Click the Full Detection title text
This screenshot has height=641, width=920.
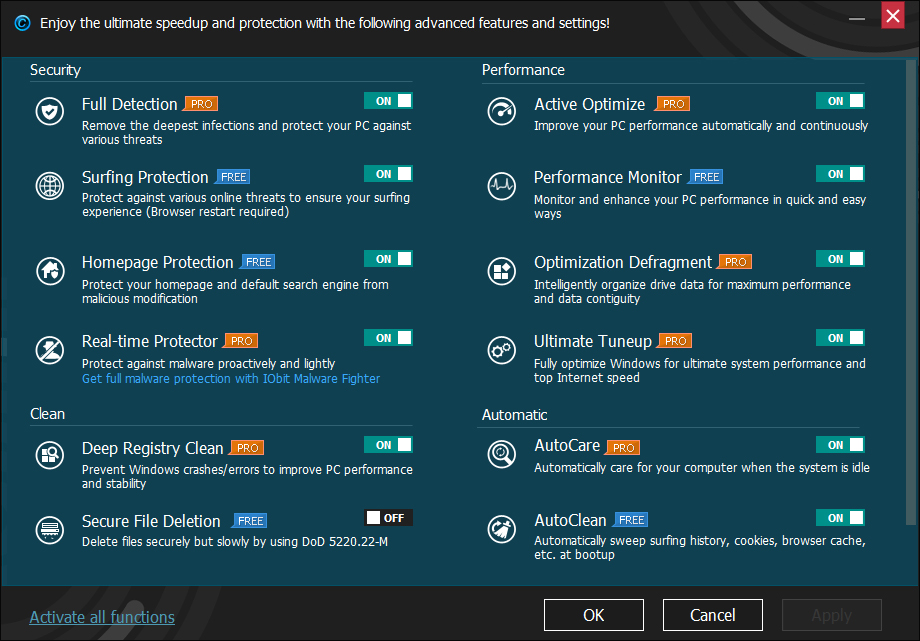130,104
